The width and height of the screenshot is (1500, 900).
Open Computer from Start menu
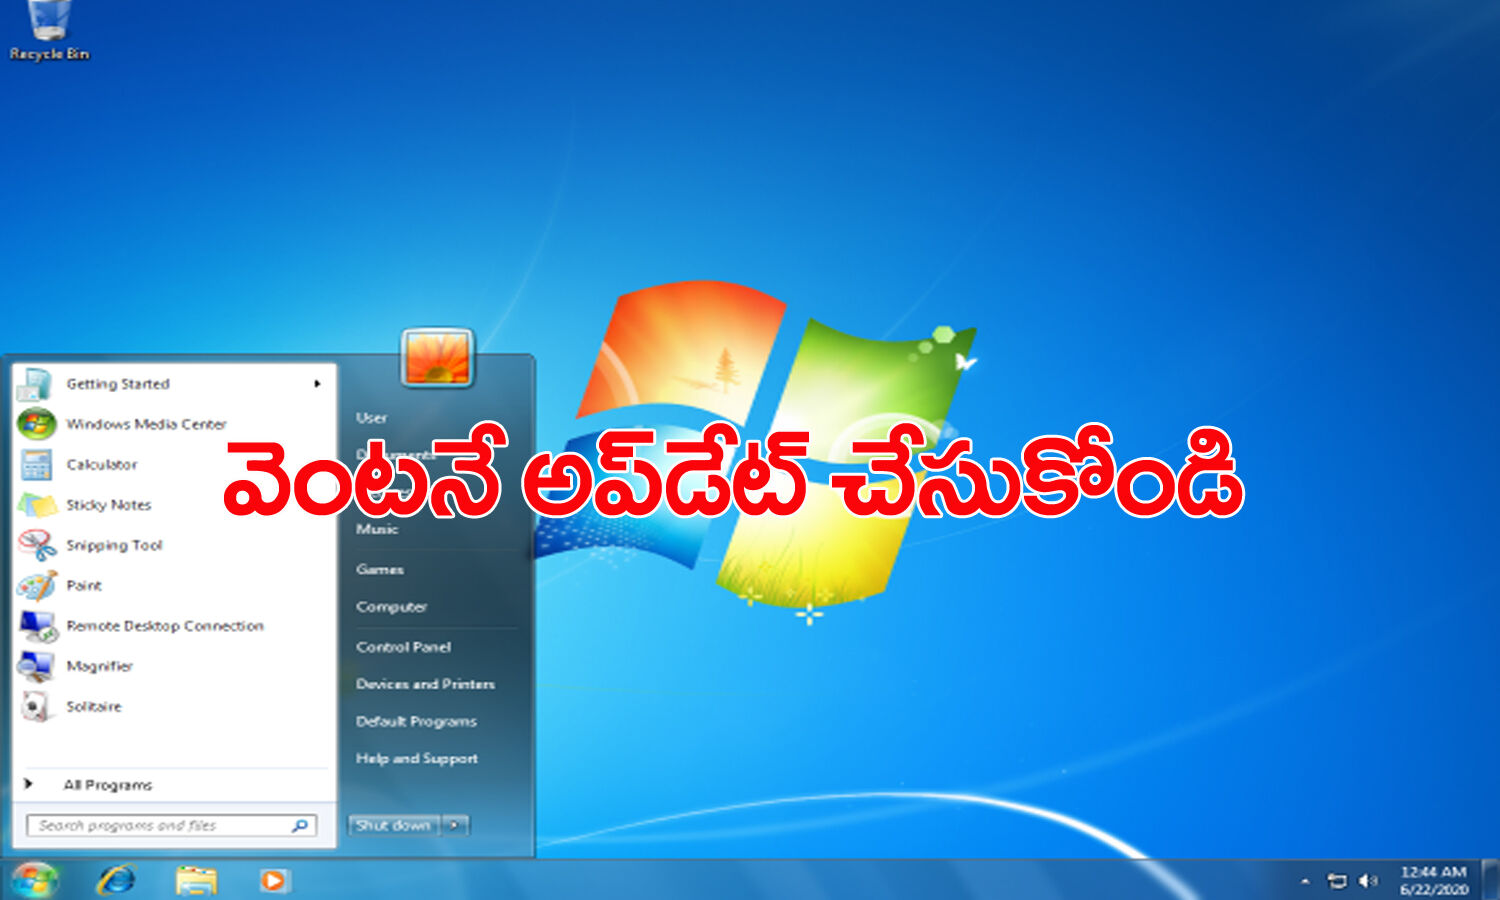click(x=391, y=607)
